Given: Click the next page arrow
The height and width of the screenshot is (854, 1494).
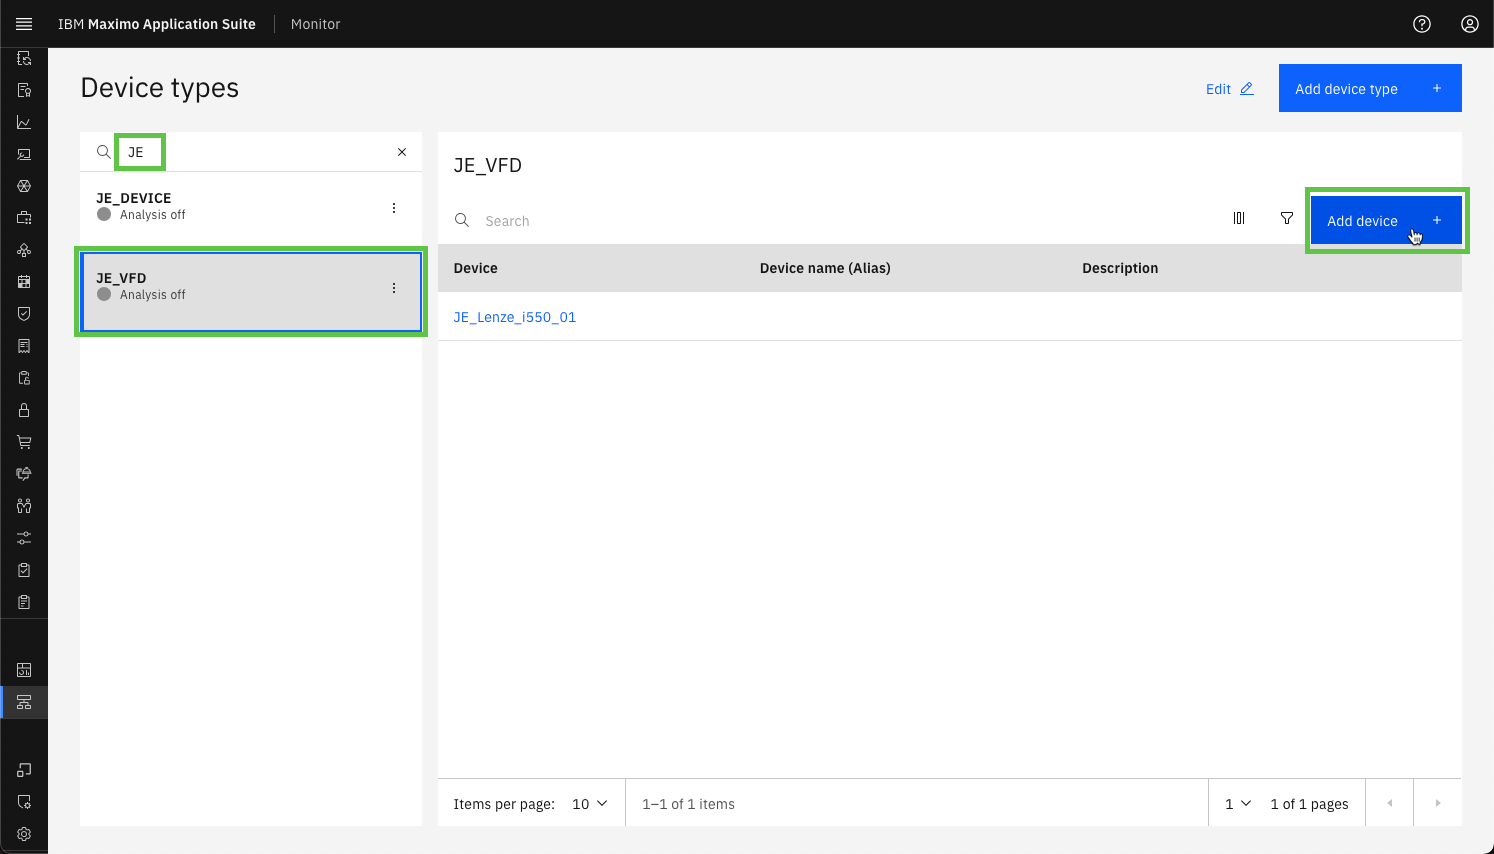Looking at the screenshot, I should [1438, 803].
